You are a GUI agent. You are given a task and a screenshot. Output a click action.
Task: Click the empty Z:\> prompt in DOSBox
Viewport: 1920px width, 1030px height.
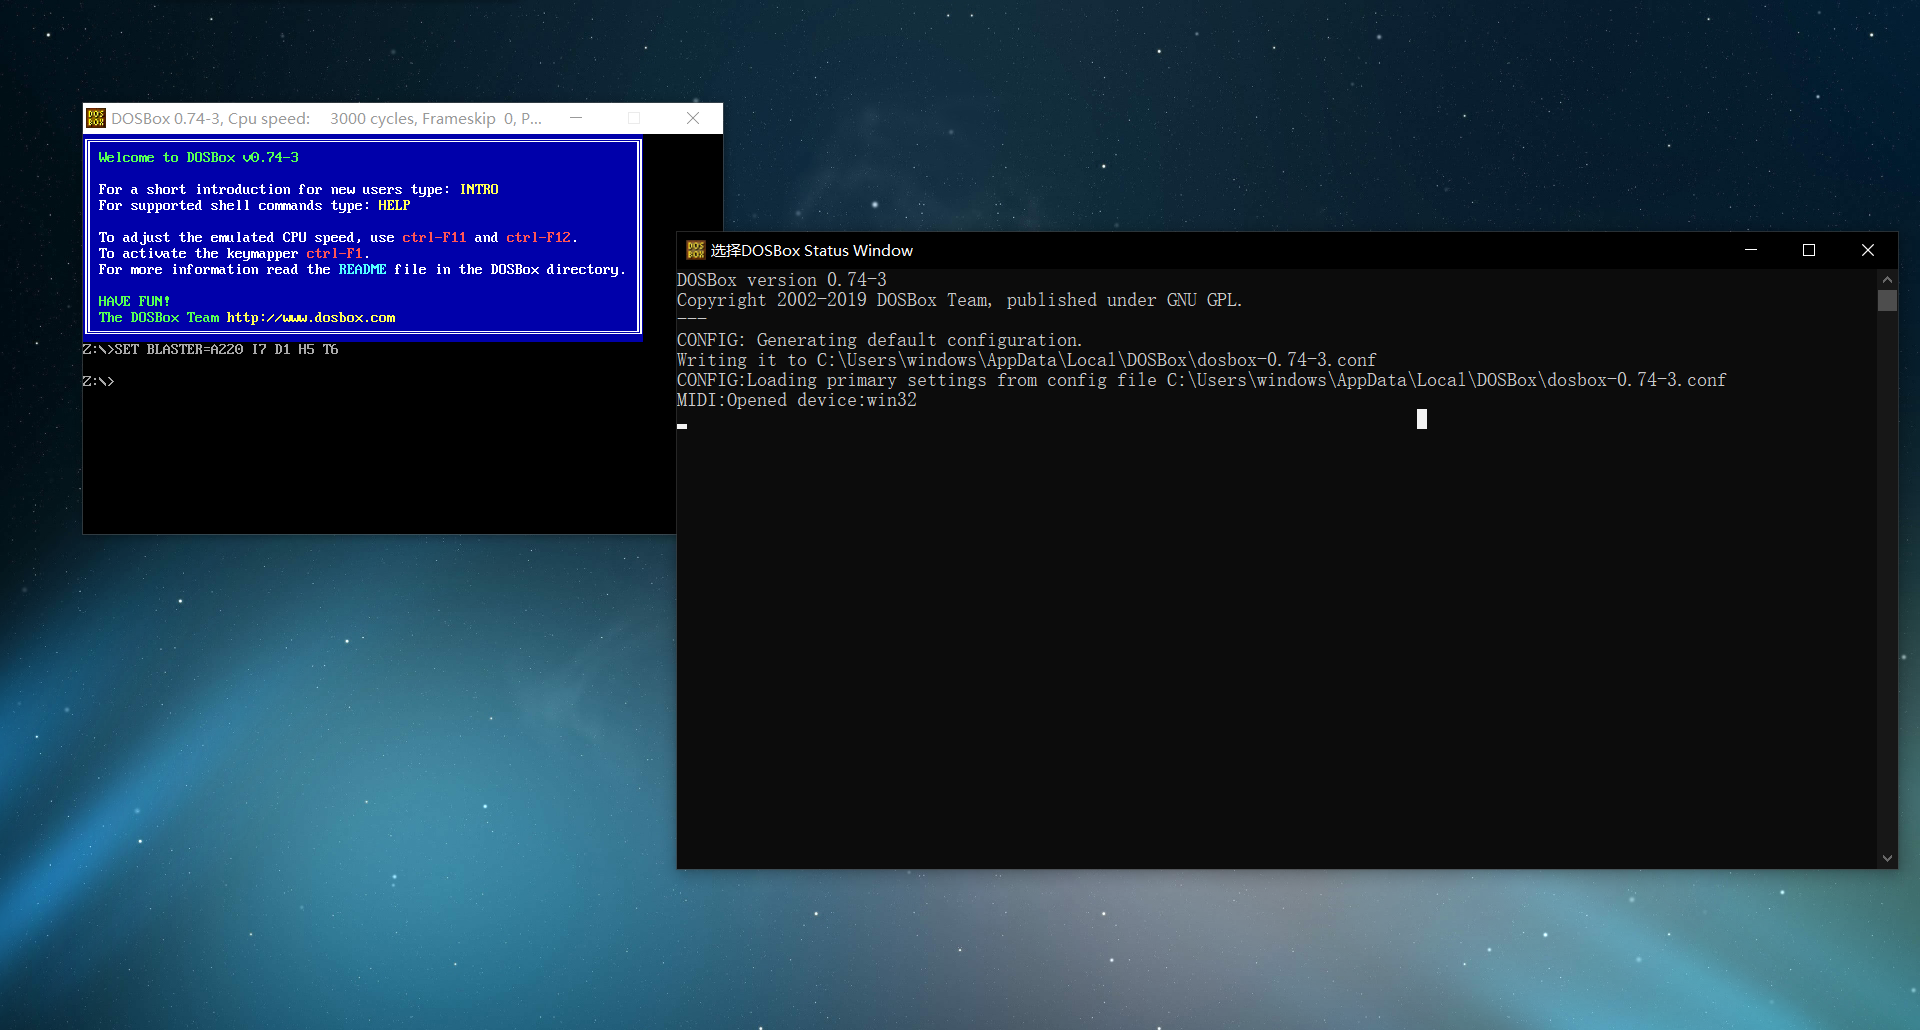coord(98,381)
